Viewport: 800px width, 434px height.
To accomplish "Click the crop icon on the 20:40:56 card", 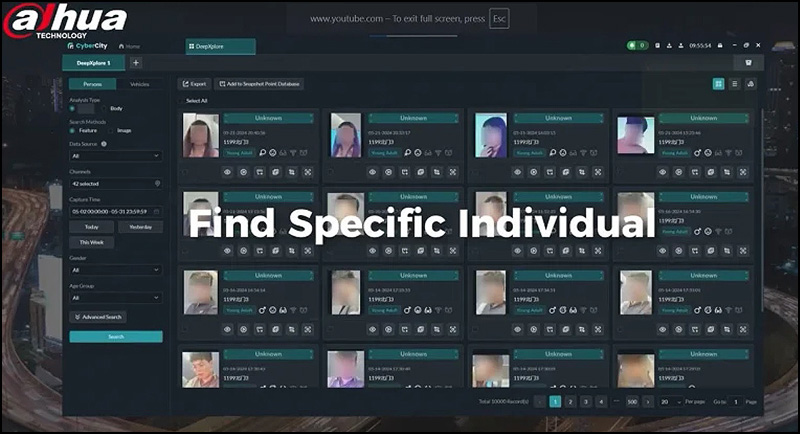I will point(292,172).
